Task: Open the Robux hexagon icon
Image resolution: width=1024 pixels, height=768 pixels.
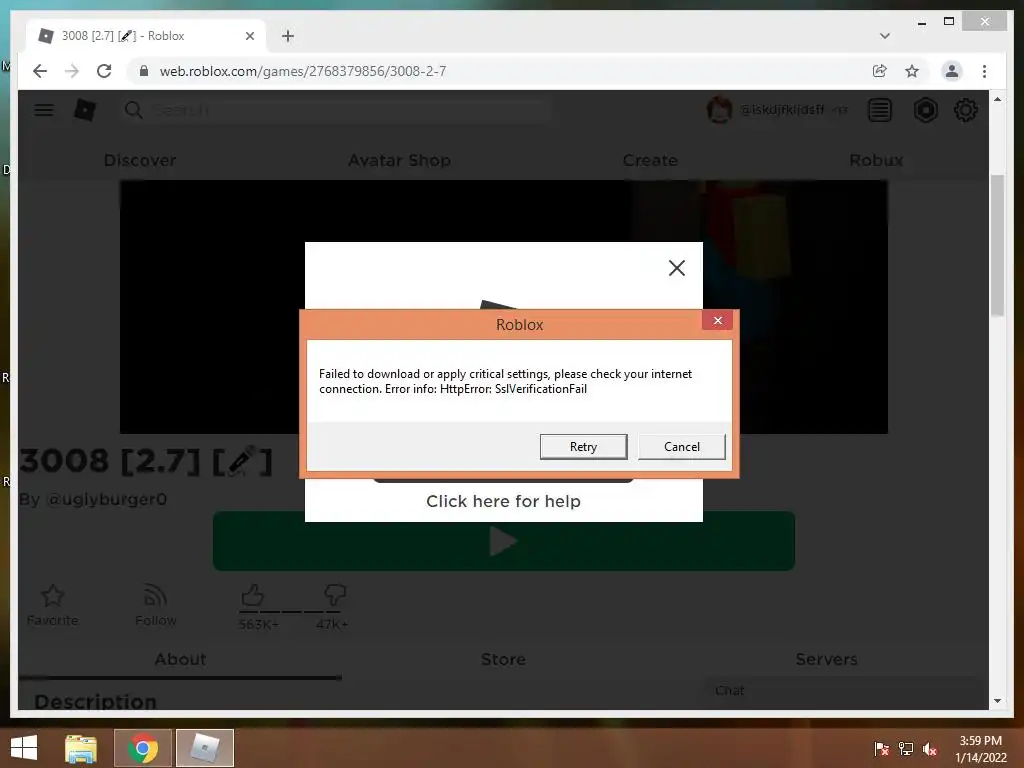Action: pyautogui.click(x=925, y=110)
